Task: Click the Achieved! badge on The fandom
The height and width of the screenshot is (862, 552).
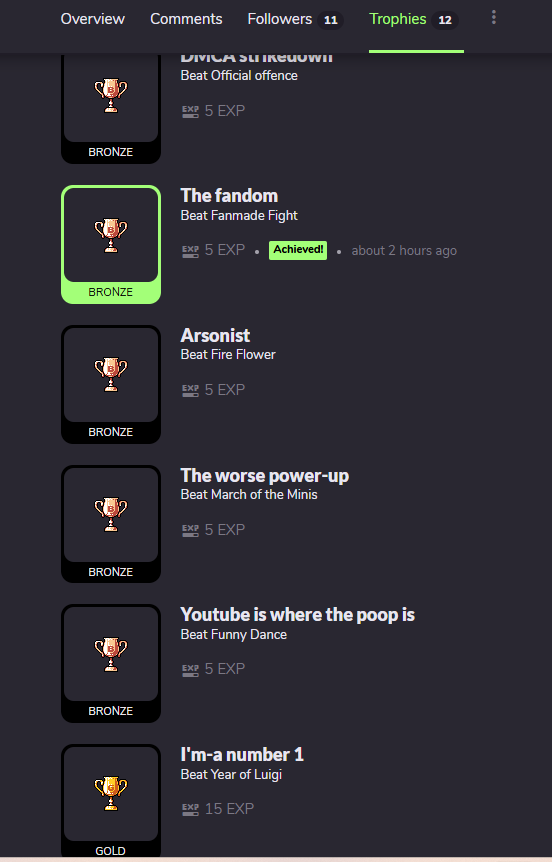Action: (x=298, y=250)
